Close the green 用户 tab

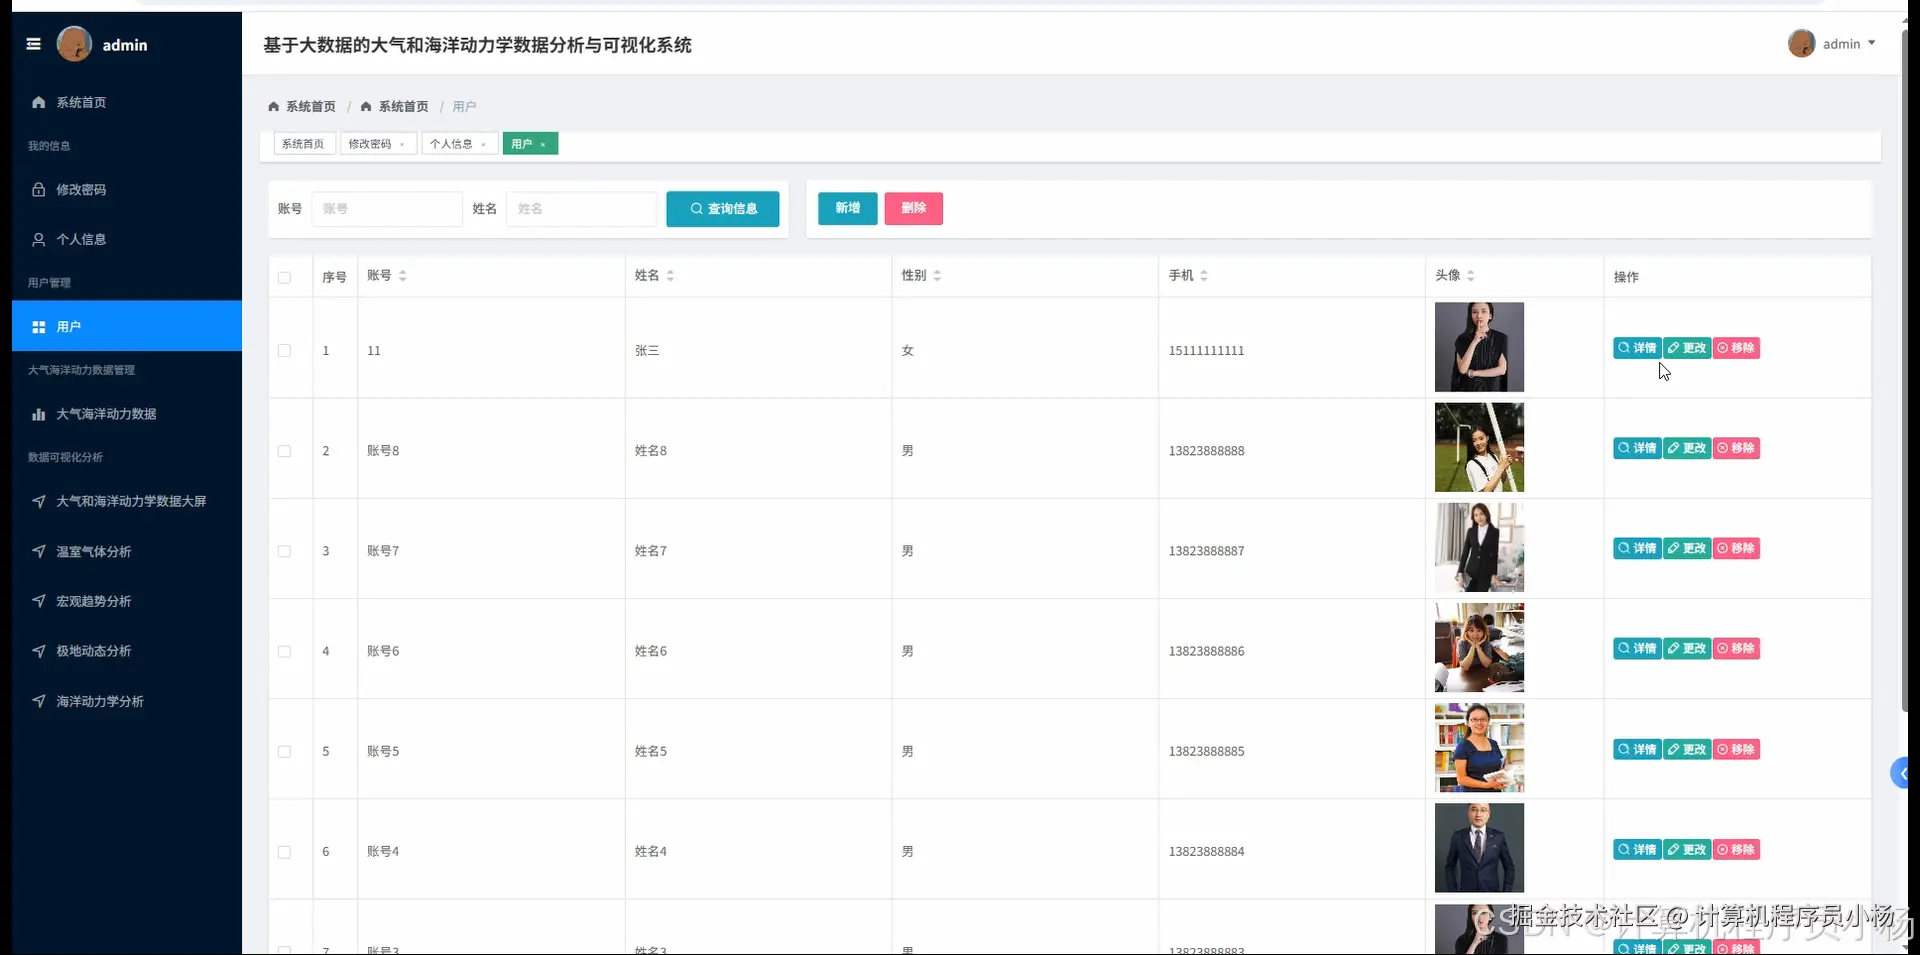click(x=543, y=145)
